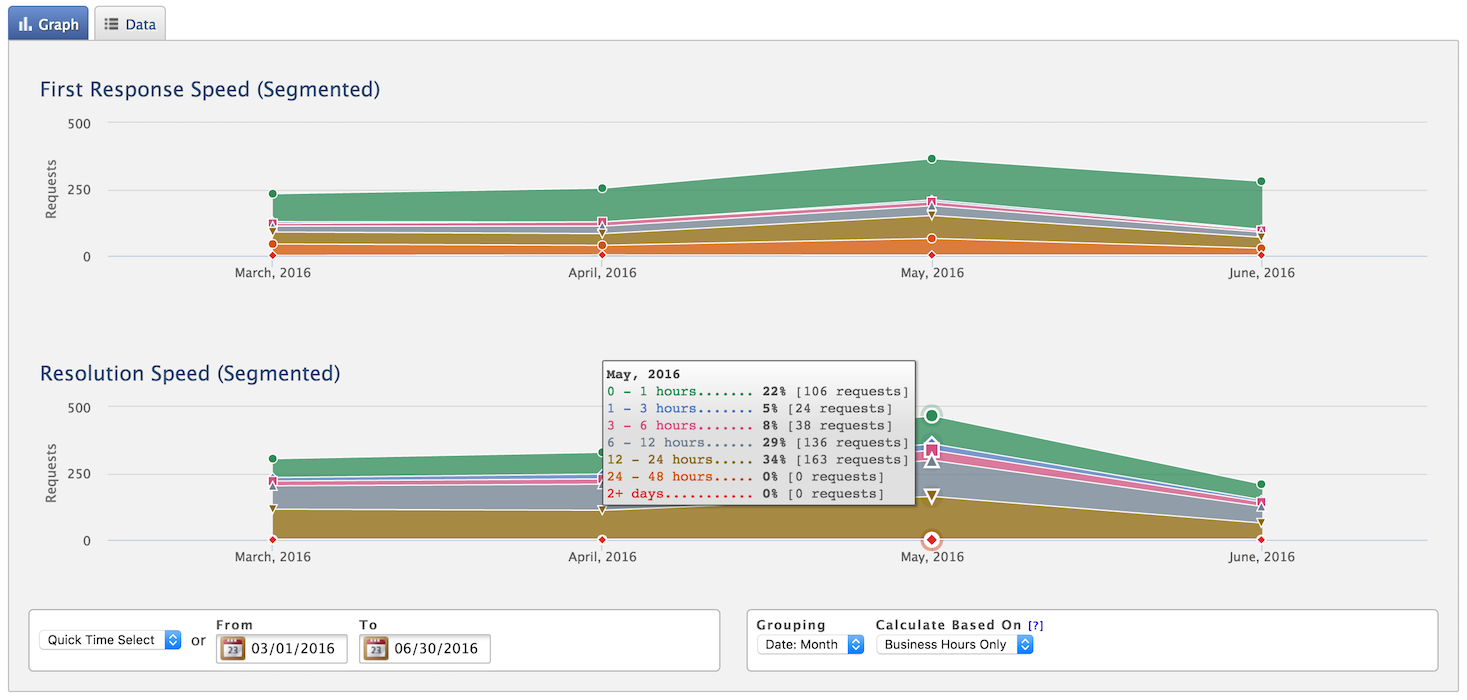1467x700 pixels.
Task: Click the [?] help link
Action: [x=1036, y=625]
